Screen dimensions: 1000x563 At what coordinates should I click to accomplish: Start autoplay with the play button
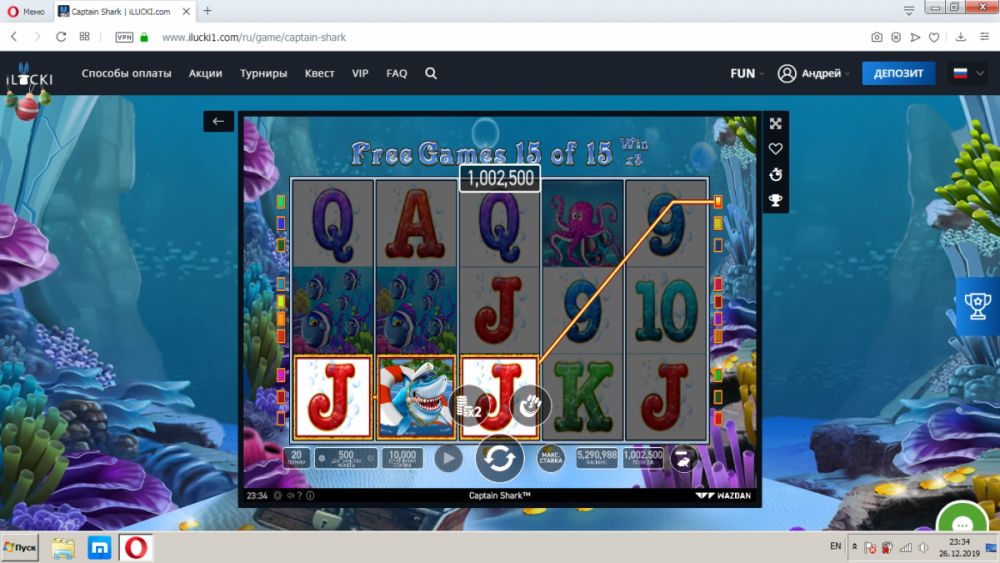(448, 458)
